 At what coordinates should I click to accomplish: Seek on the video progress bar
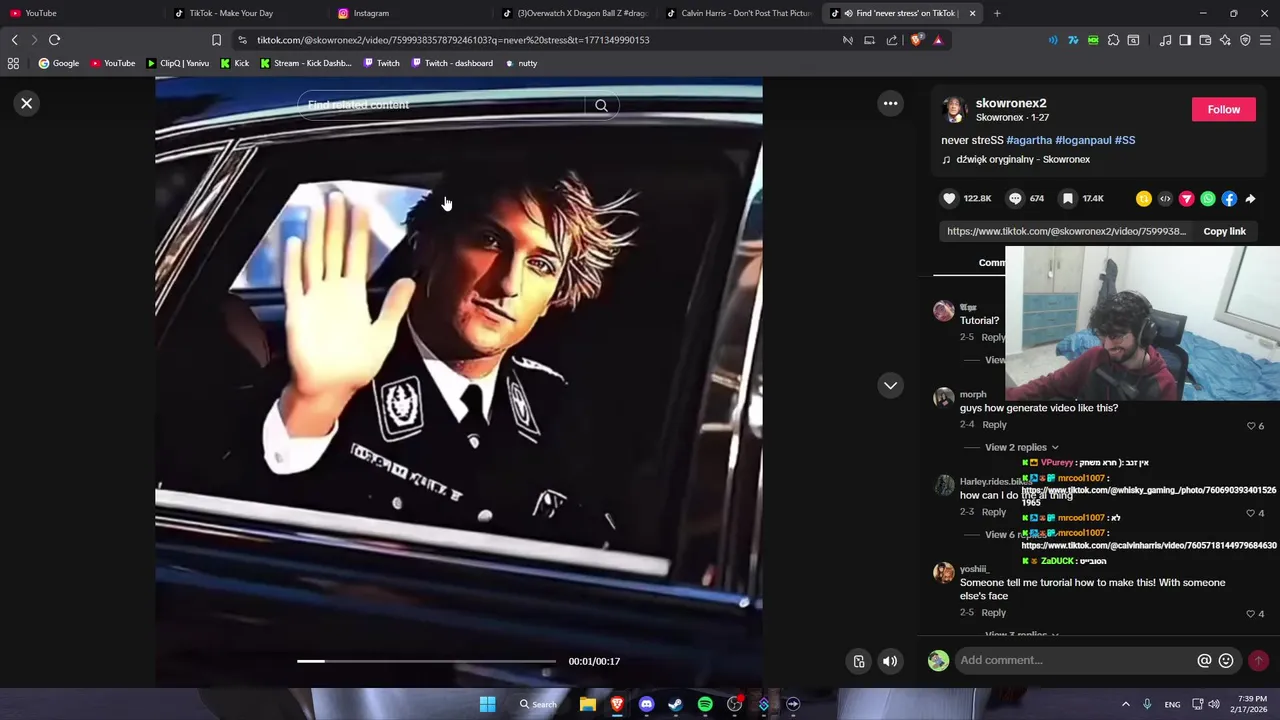426,661
